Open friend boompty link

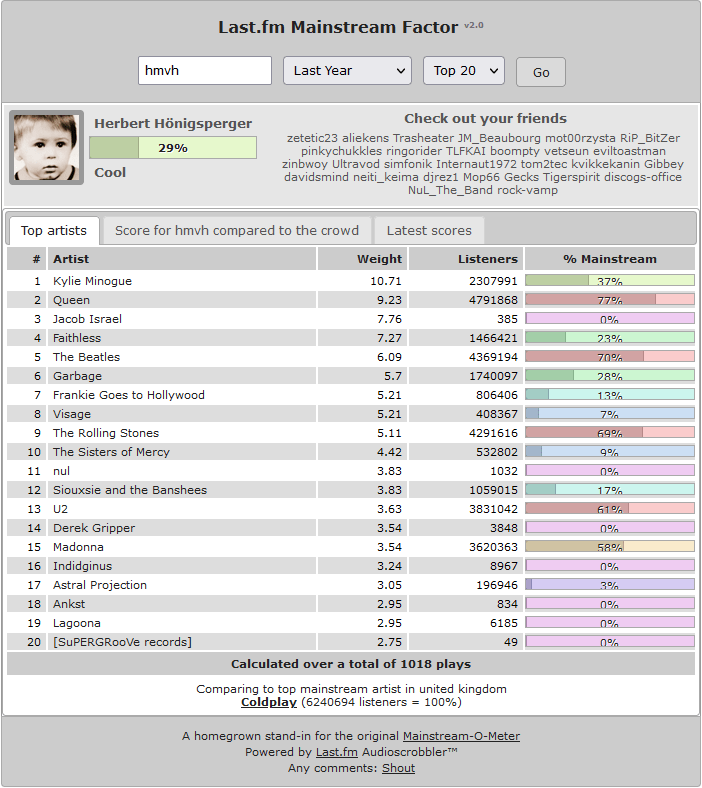pyautogui.click(x=515, y=151)
